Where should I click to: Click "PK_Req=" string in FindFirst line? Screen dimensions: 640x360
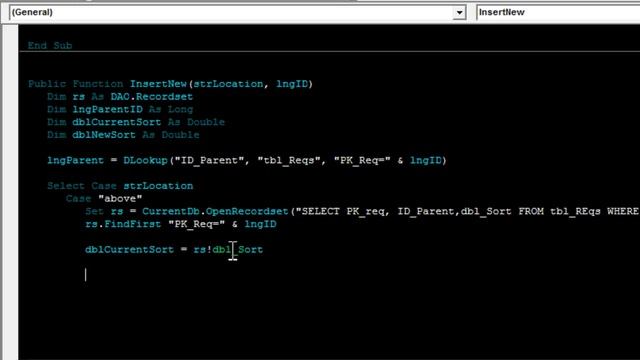197,224
